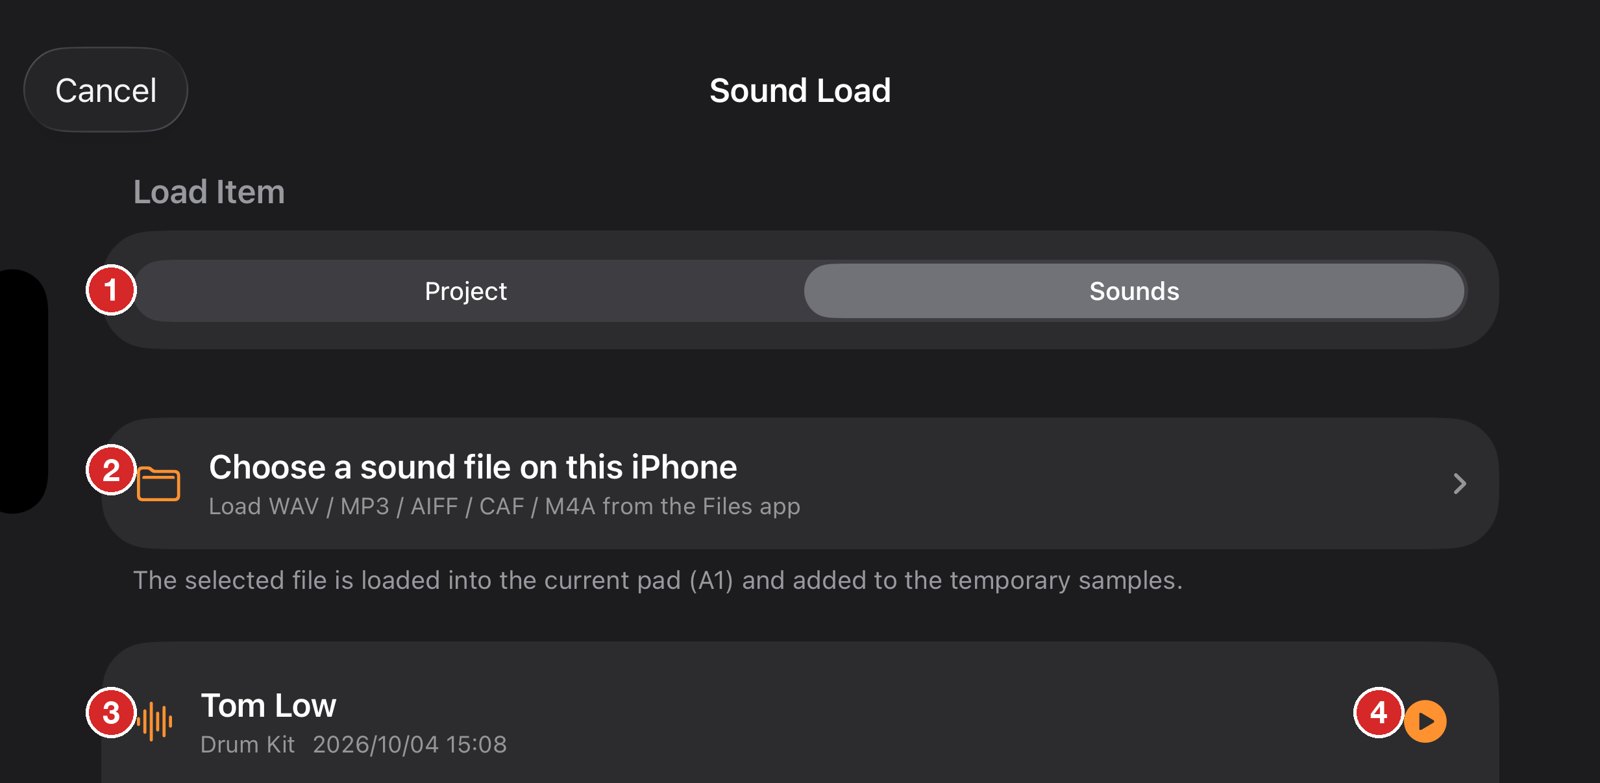Click the red annotation badge numbered 3
The height and width of the screenshot is (783, 1600).
(111, 713)
